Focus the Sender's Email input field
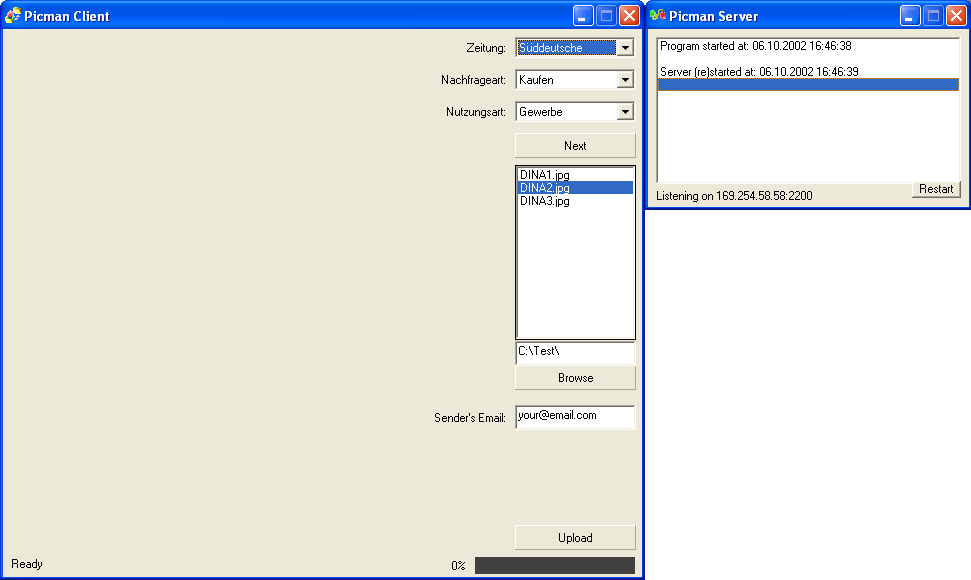 coord(575,416)
